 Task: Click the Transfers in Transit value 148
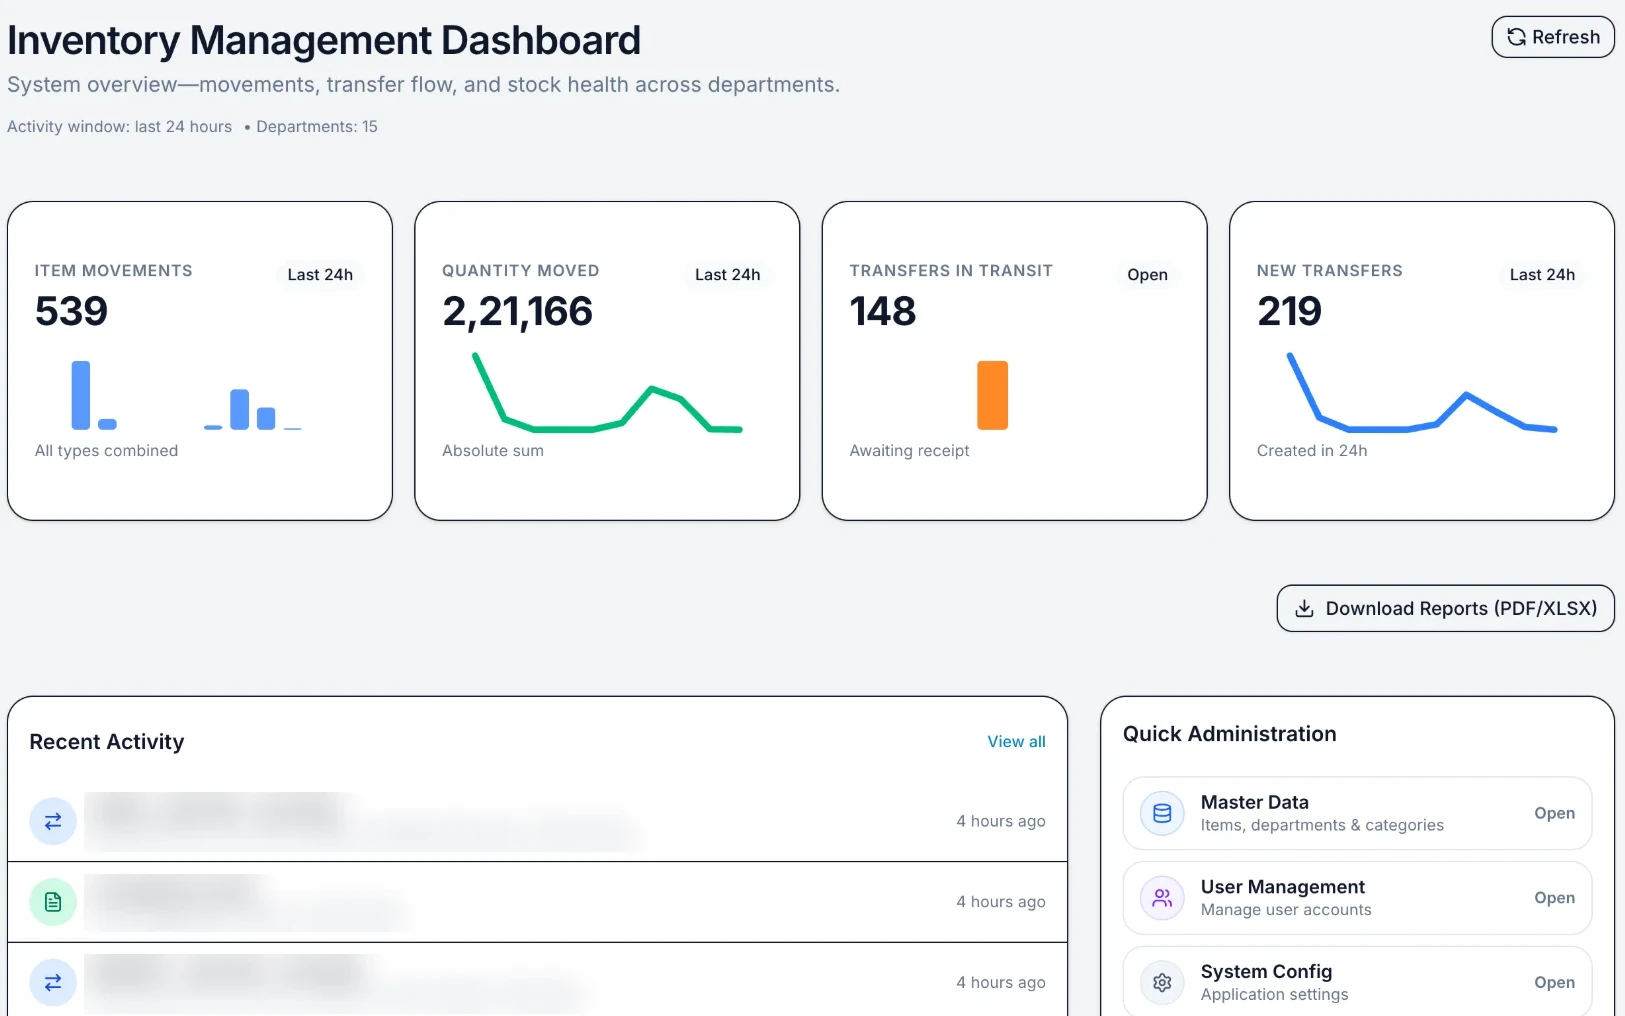pos(882,311)
